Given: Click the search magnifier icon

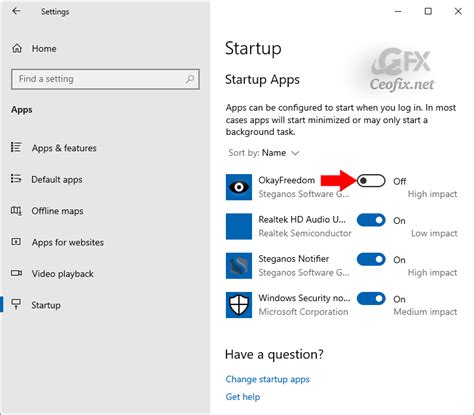Looking at the screenshot, I should [x=190, y=79].
